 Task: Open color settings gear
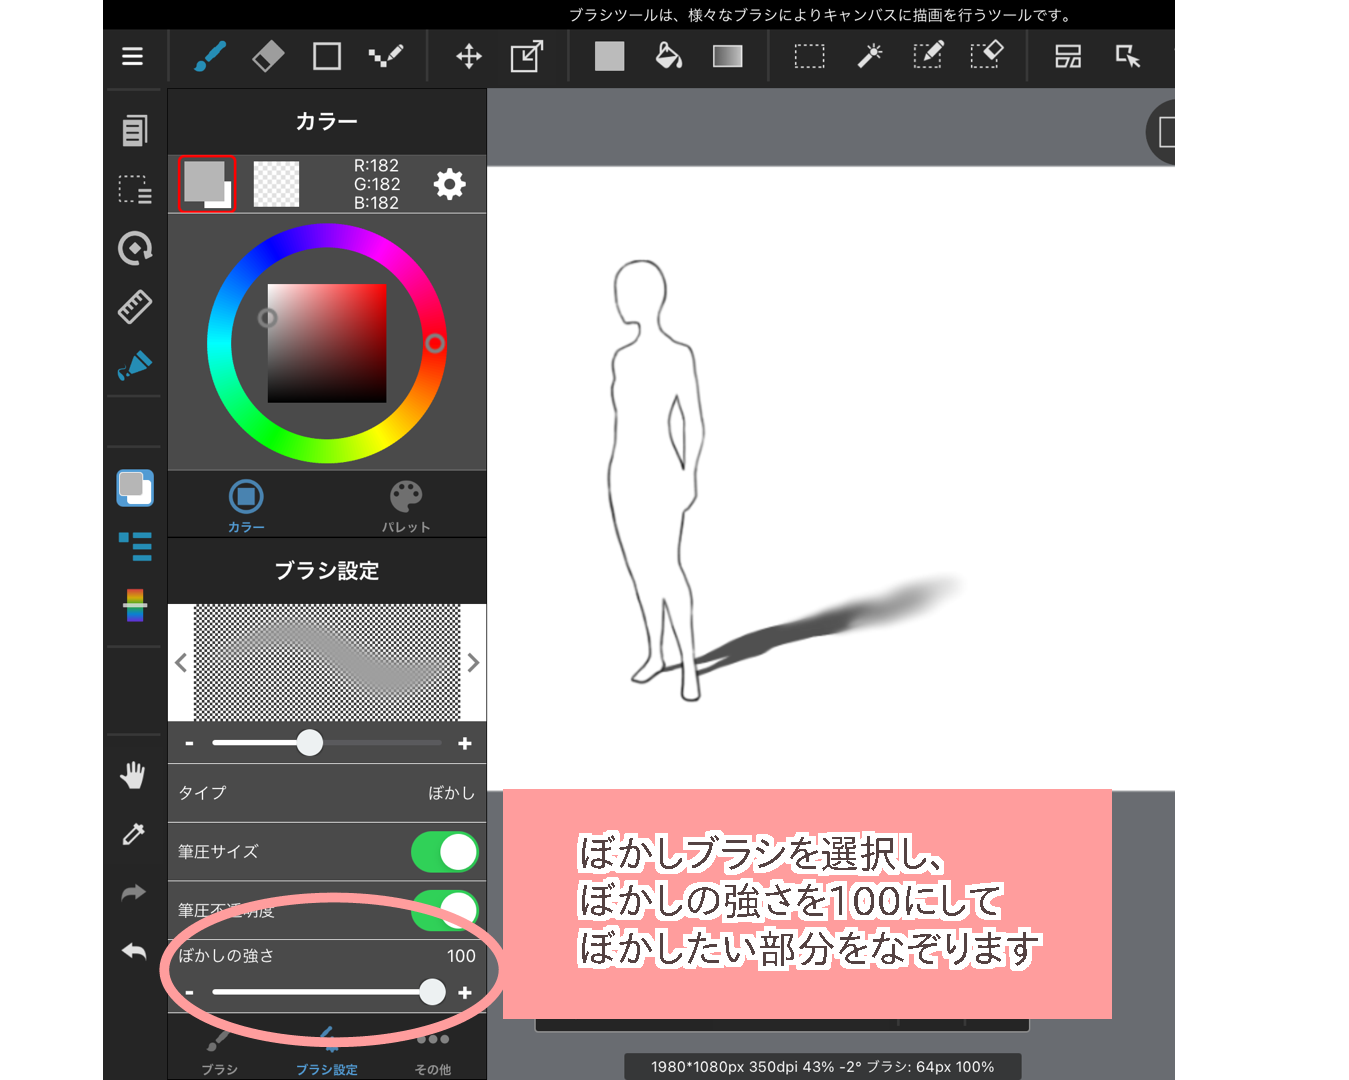(449, 184)
